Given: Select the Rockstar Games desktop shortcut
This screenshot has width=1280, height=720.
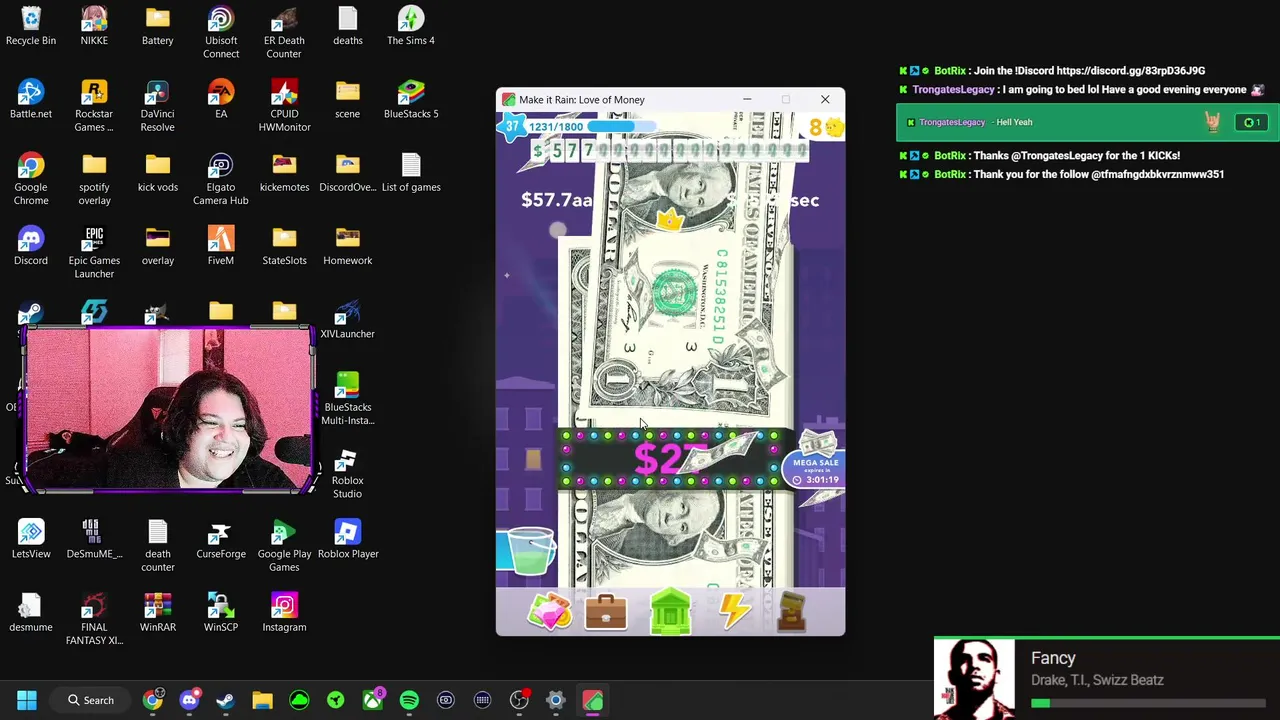Looking at the screenshot, I should pyautogui.click(x=94, y=106).
